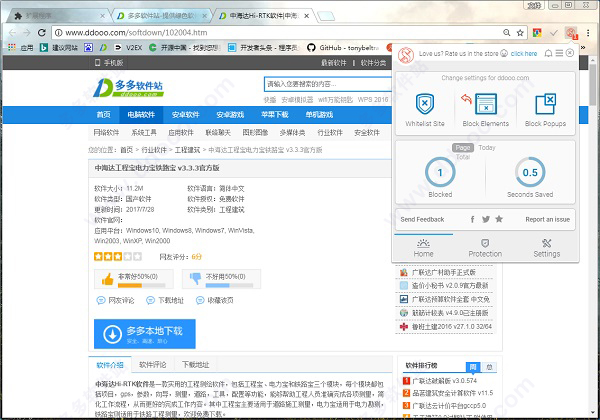
Task: Click Report an issue
Action: pyautogui.click(x=548, y=220)
